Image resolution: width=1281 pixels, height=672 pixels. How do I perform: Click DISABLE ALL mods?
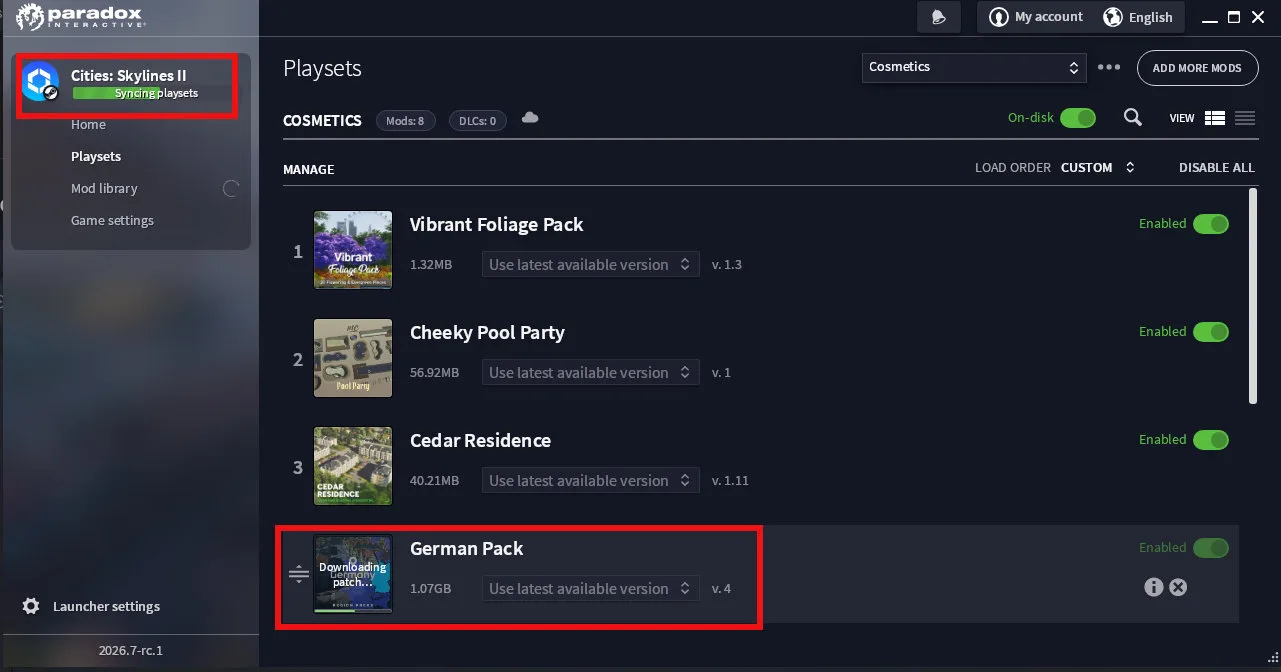pyautogui.click(x=1216, y=168)
